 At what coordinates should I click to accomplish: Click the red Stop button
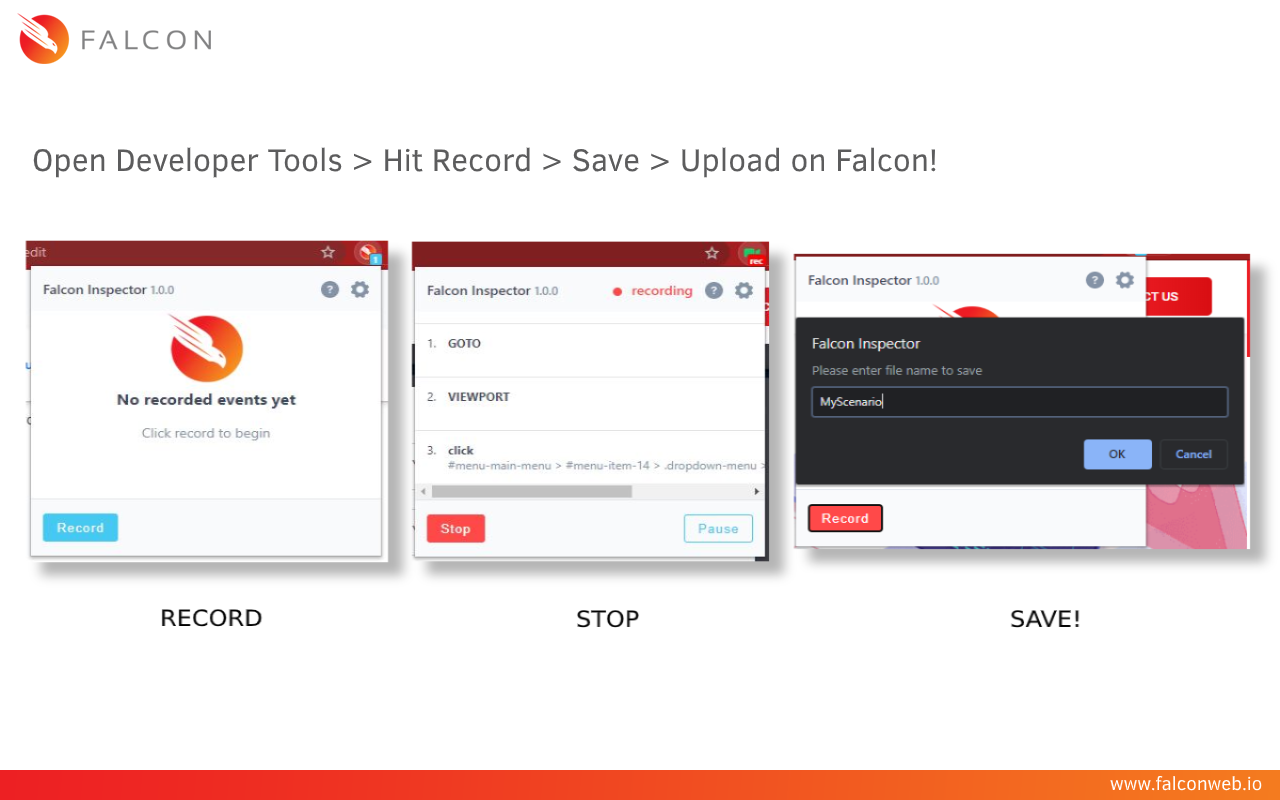[x=456, y=528]
